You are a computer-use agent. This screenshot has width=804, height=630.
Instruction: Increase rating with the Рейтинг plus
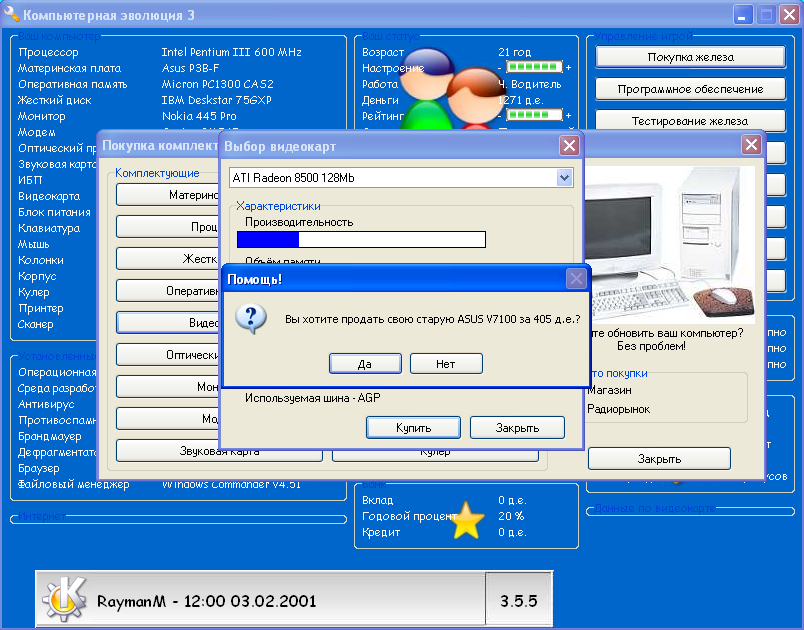[569, 115]
